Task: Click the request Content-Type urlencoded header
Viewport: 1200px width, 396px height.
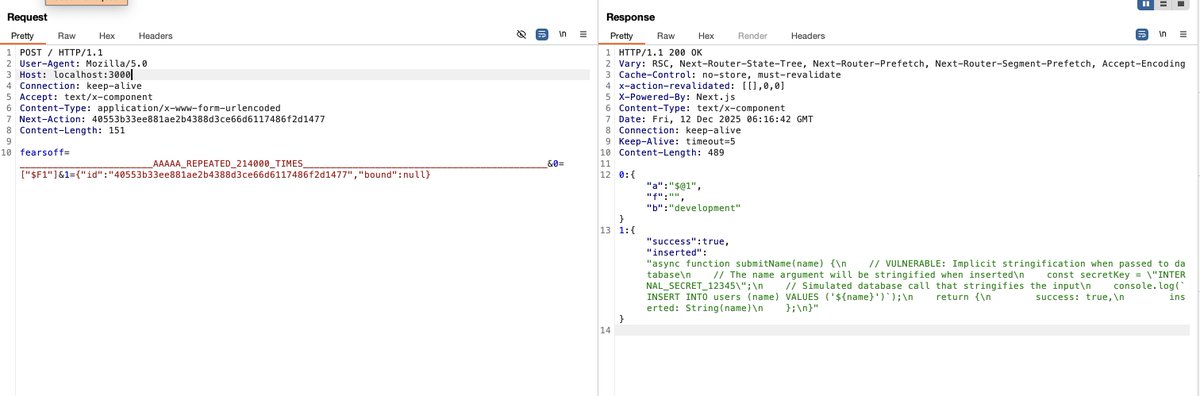Action: pos(151,107)
